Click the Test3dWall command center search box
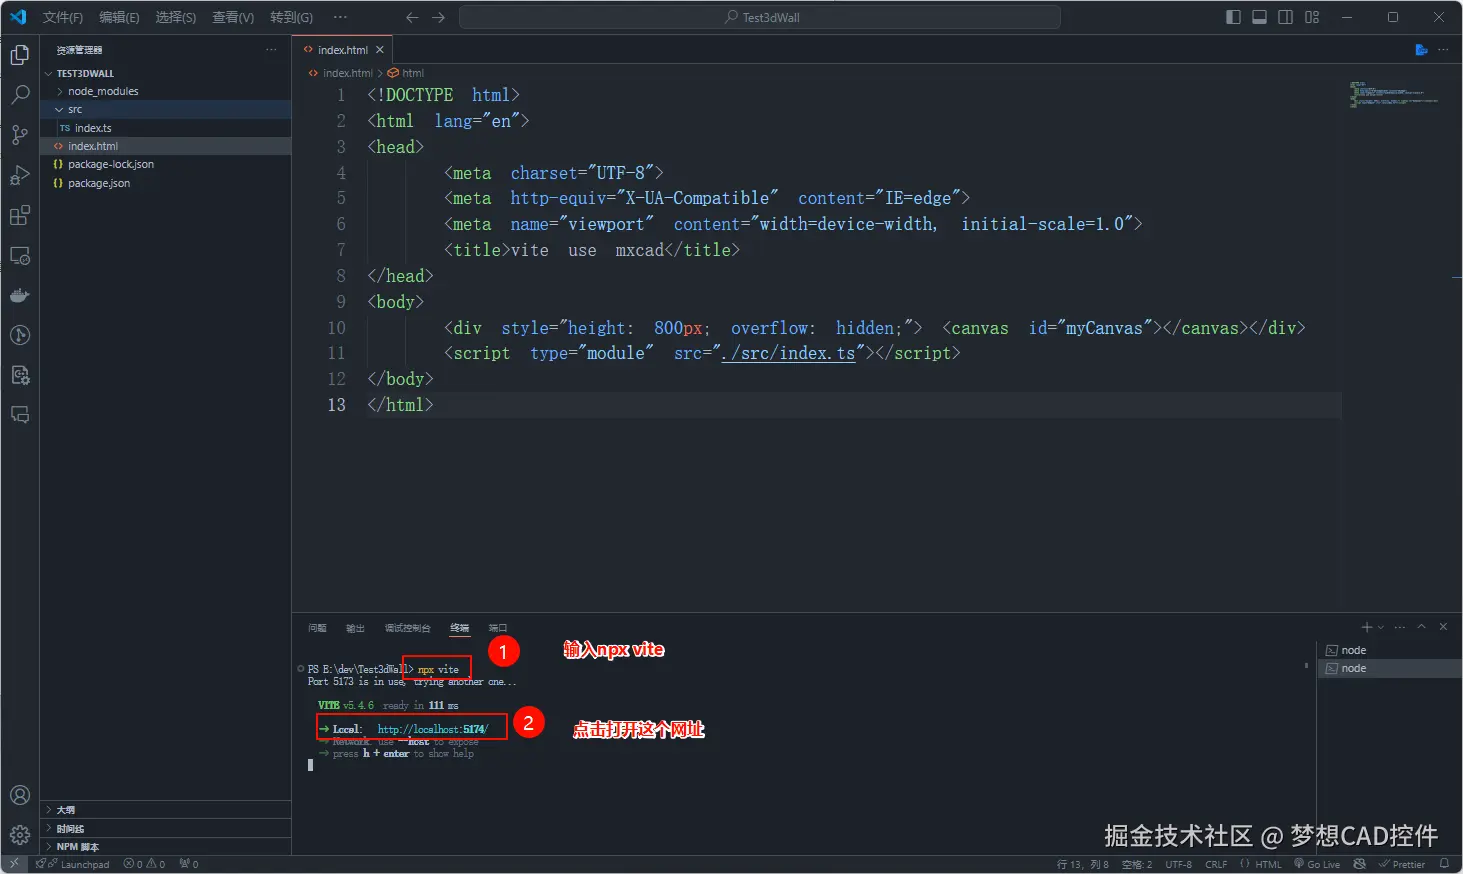1463x874 pixels. coord(760,17)
